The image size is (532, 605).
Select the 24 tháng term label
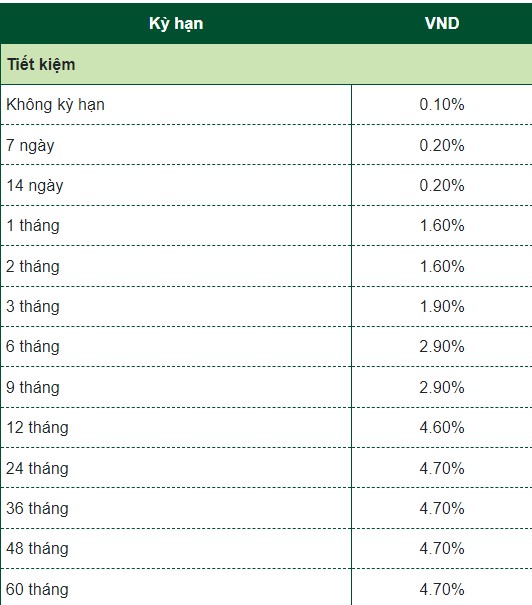click(37, 468)
